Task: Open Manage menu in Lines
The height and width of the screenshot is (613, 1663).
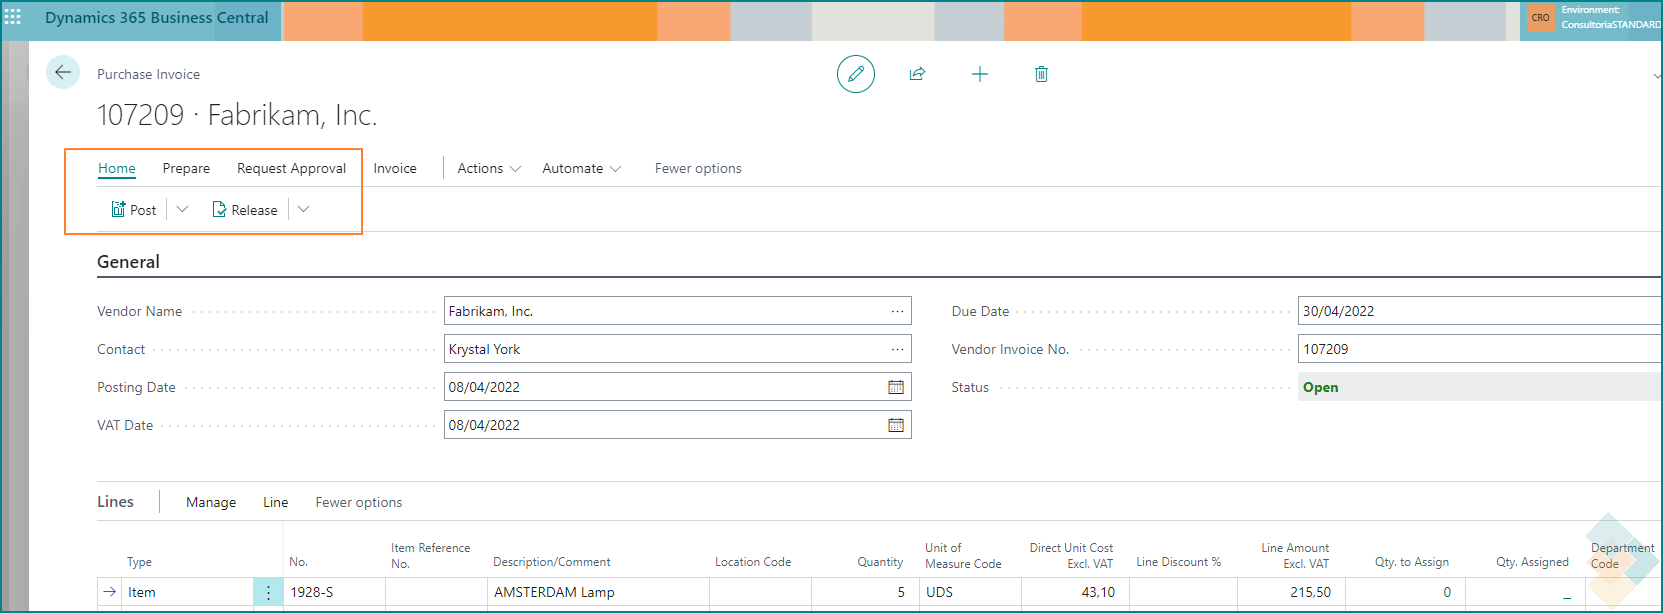Action: click(211, 502)
